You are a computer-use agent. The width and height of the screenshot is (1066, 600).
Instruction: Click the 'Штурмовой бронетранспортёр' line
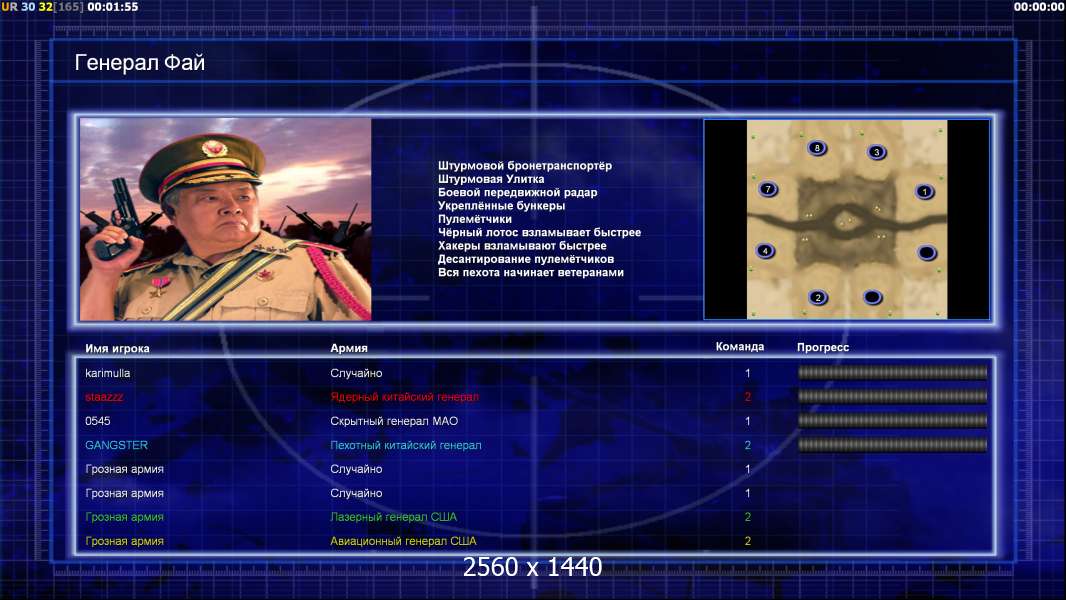[525, 166]
